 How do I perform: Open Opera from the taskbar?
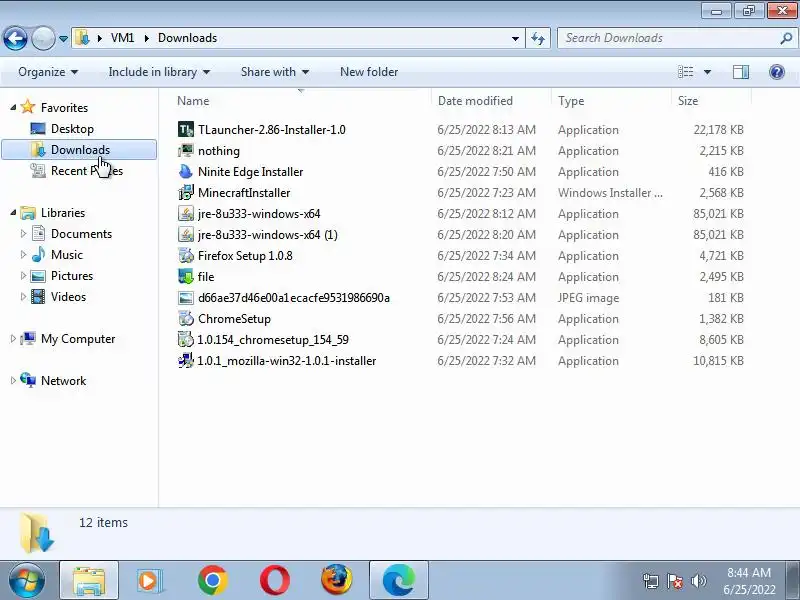[x=274, y=580]
